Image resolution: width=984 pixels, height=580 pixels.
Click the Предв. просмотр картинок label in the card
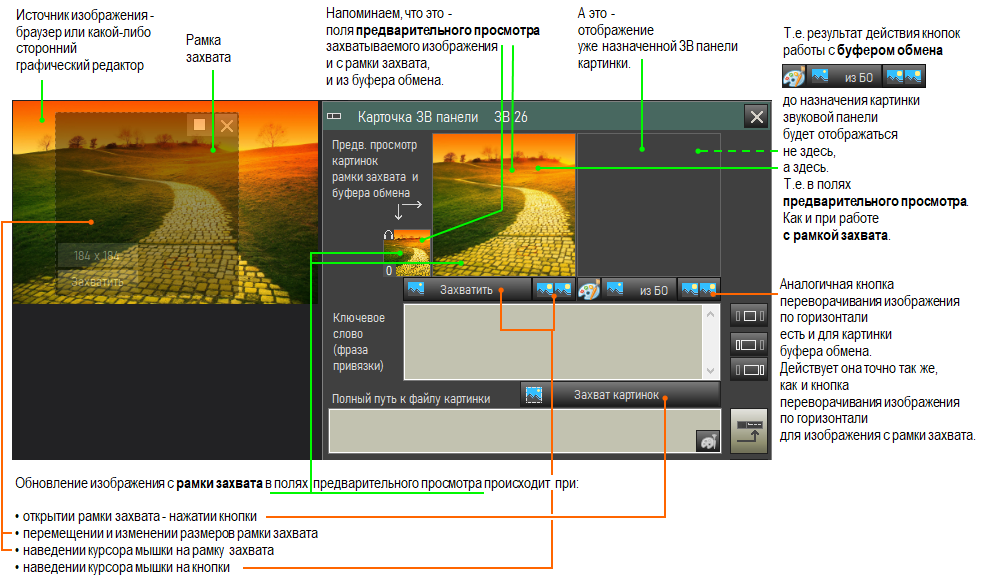click(x=375, y=169)
